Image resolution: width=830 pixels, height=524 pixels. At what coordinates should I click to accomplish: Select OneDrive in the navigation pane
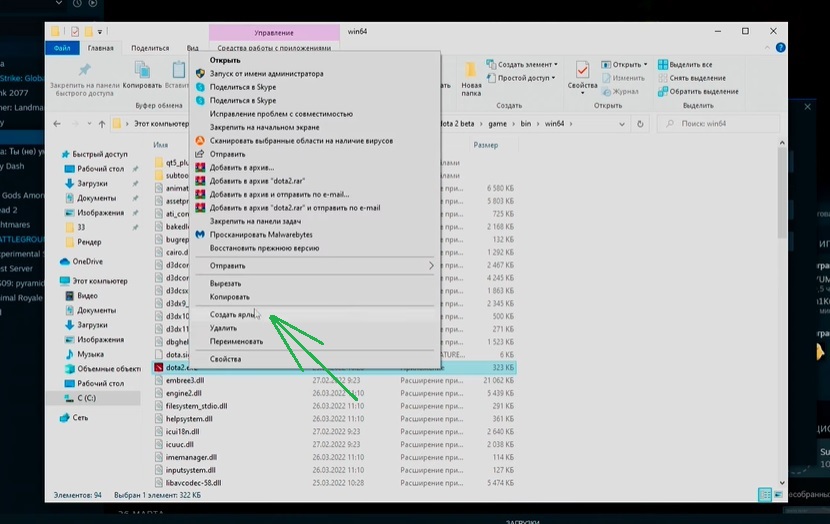pyautogui.click(x=87, y=262)
